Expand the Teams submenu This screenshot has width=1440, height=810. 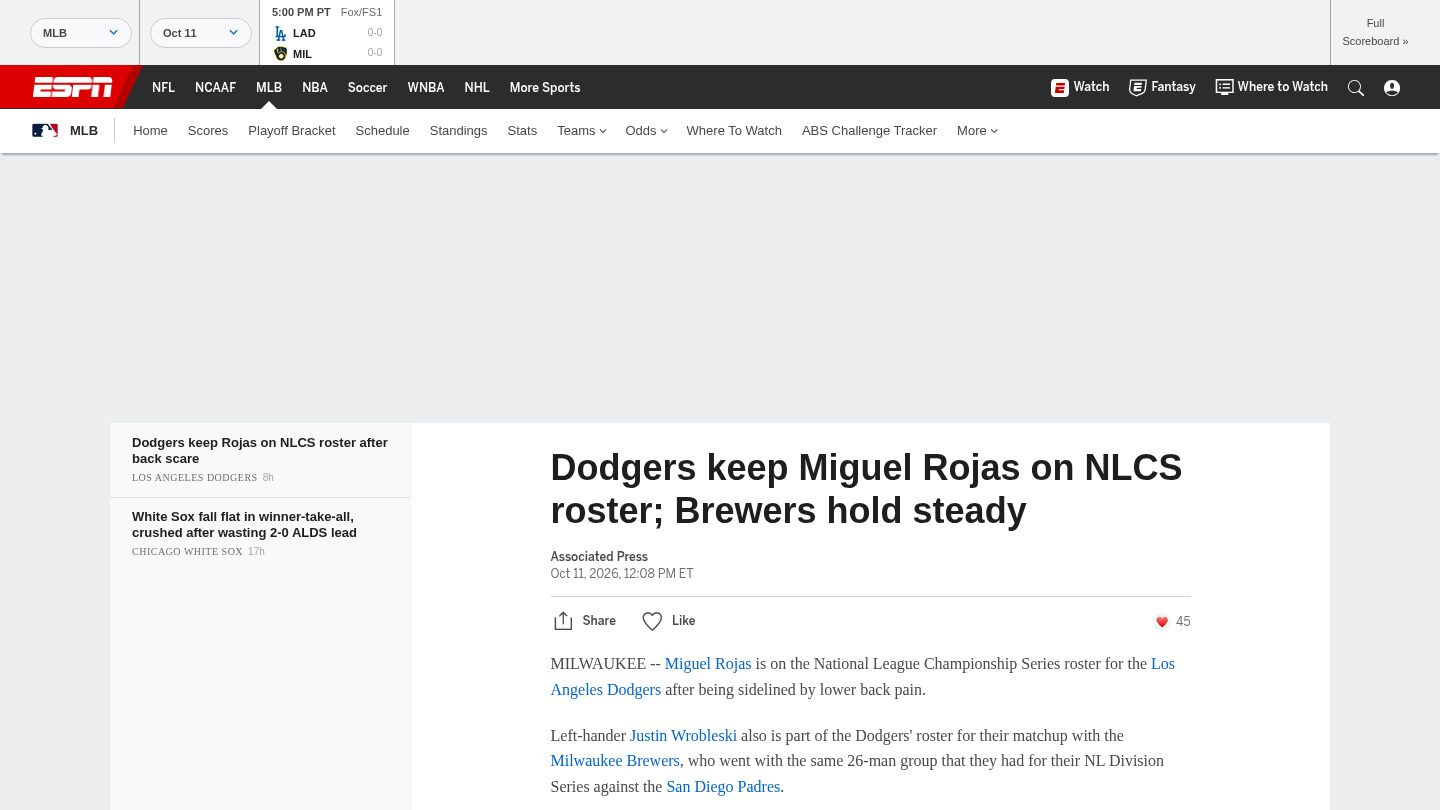582,131
